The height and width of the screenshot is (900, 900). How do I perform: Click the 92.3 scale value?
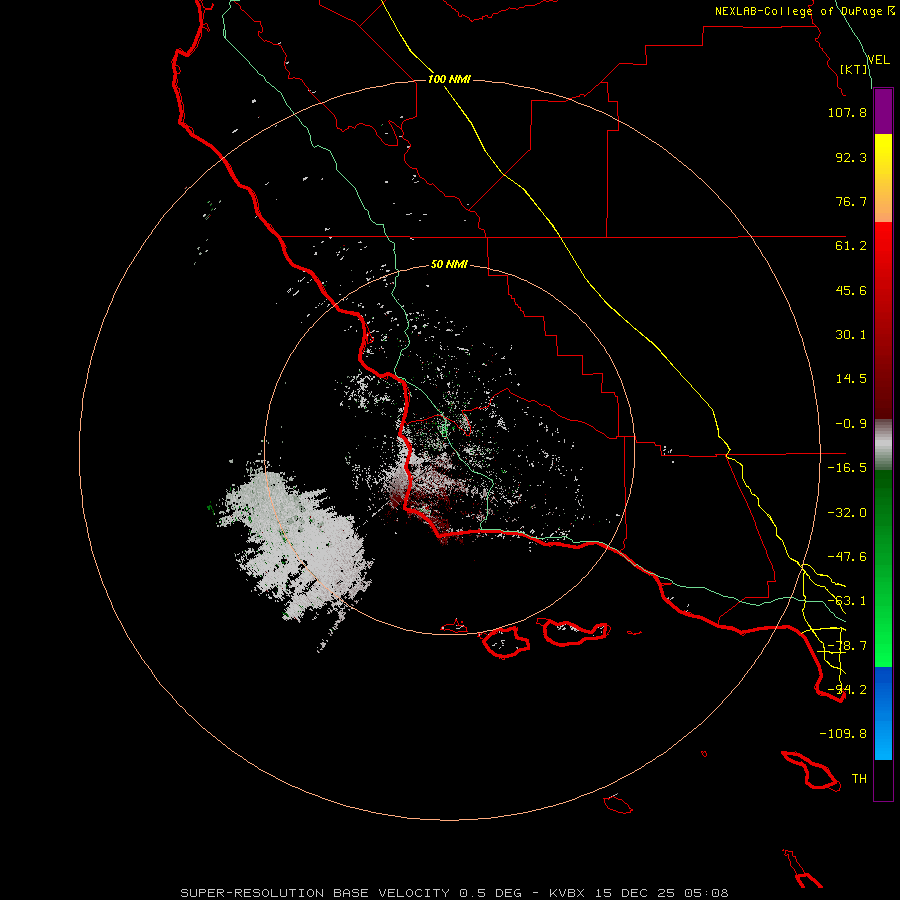pos(851,157)
